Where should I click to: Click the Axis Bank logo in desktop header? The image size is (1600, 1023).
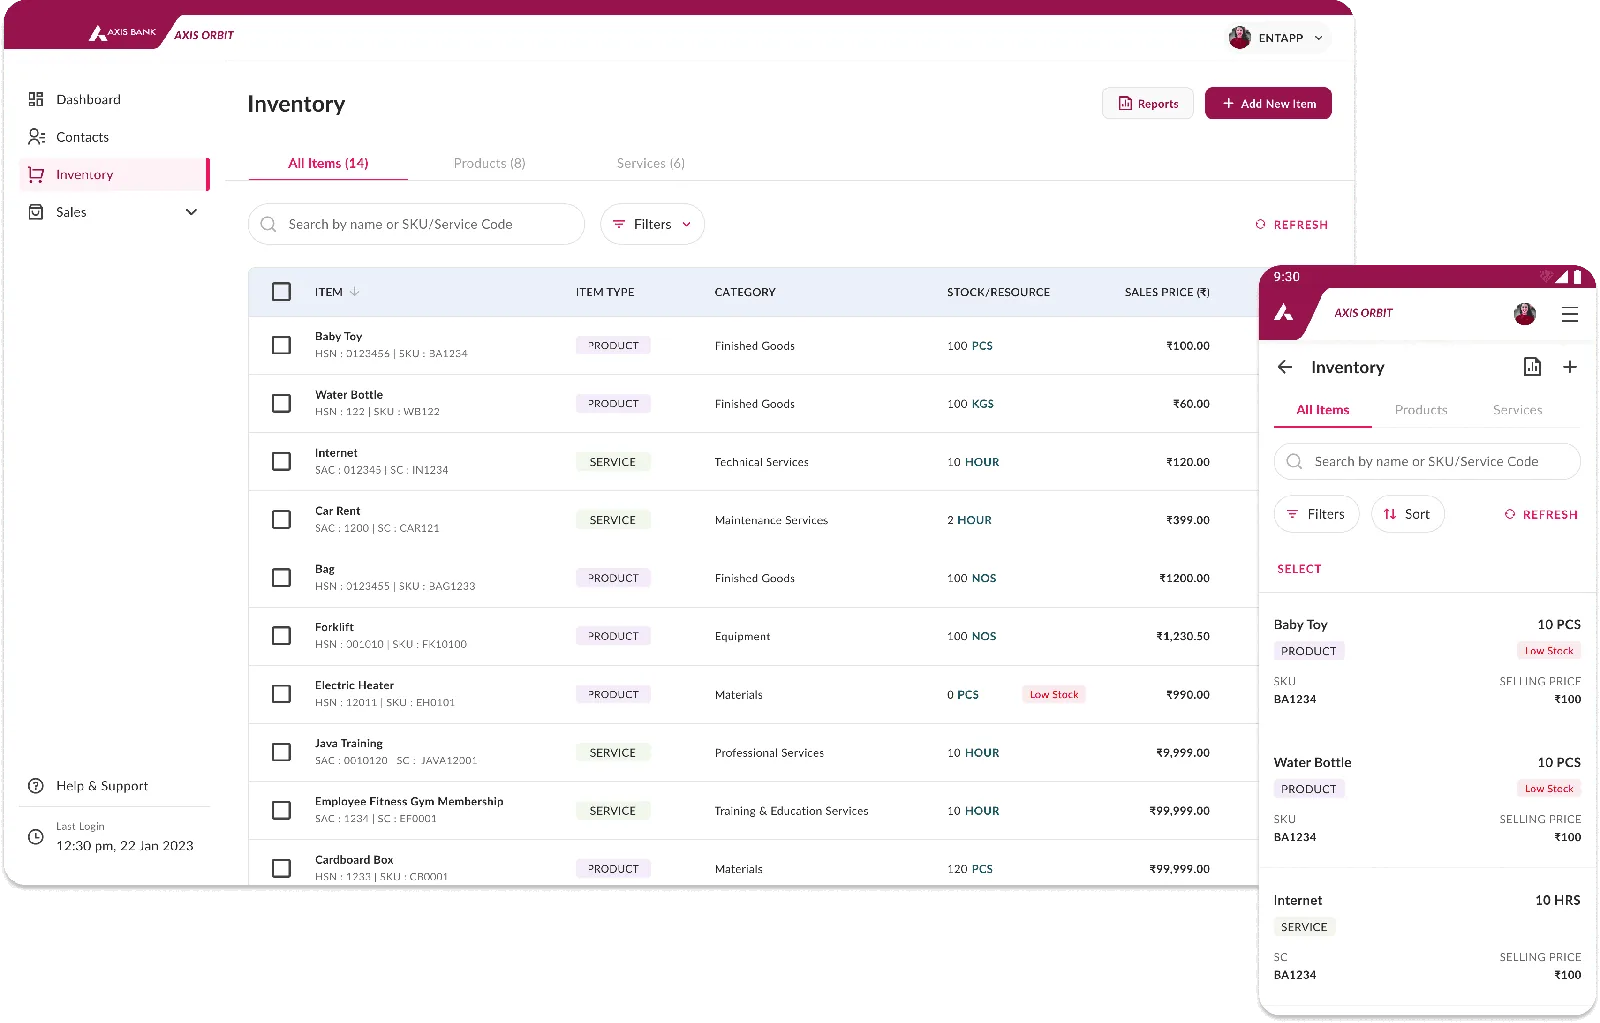124,34
